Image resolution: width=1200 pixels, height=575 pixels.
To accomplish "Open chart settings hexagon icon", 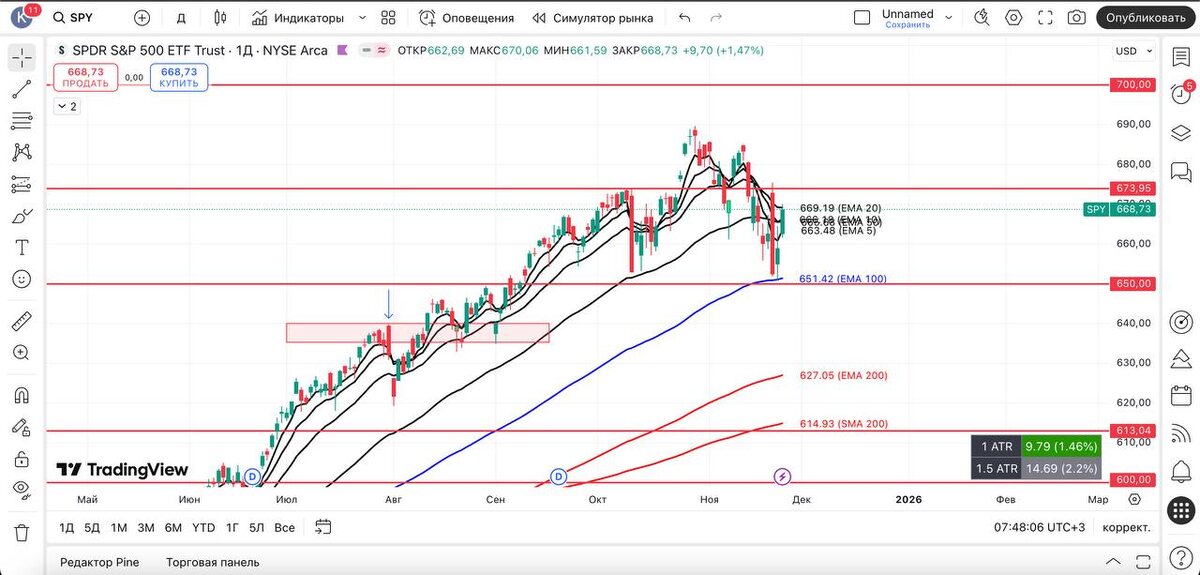I will click(x=1014, y=18).
